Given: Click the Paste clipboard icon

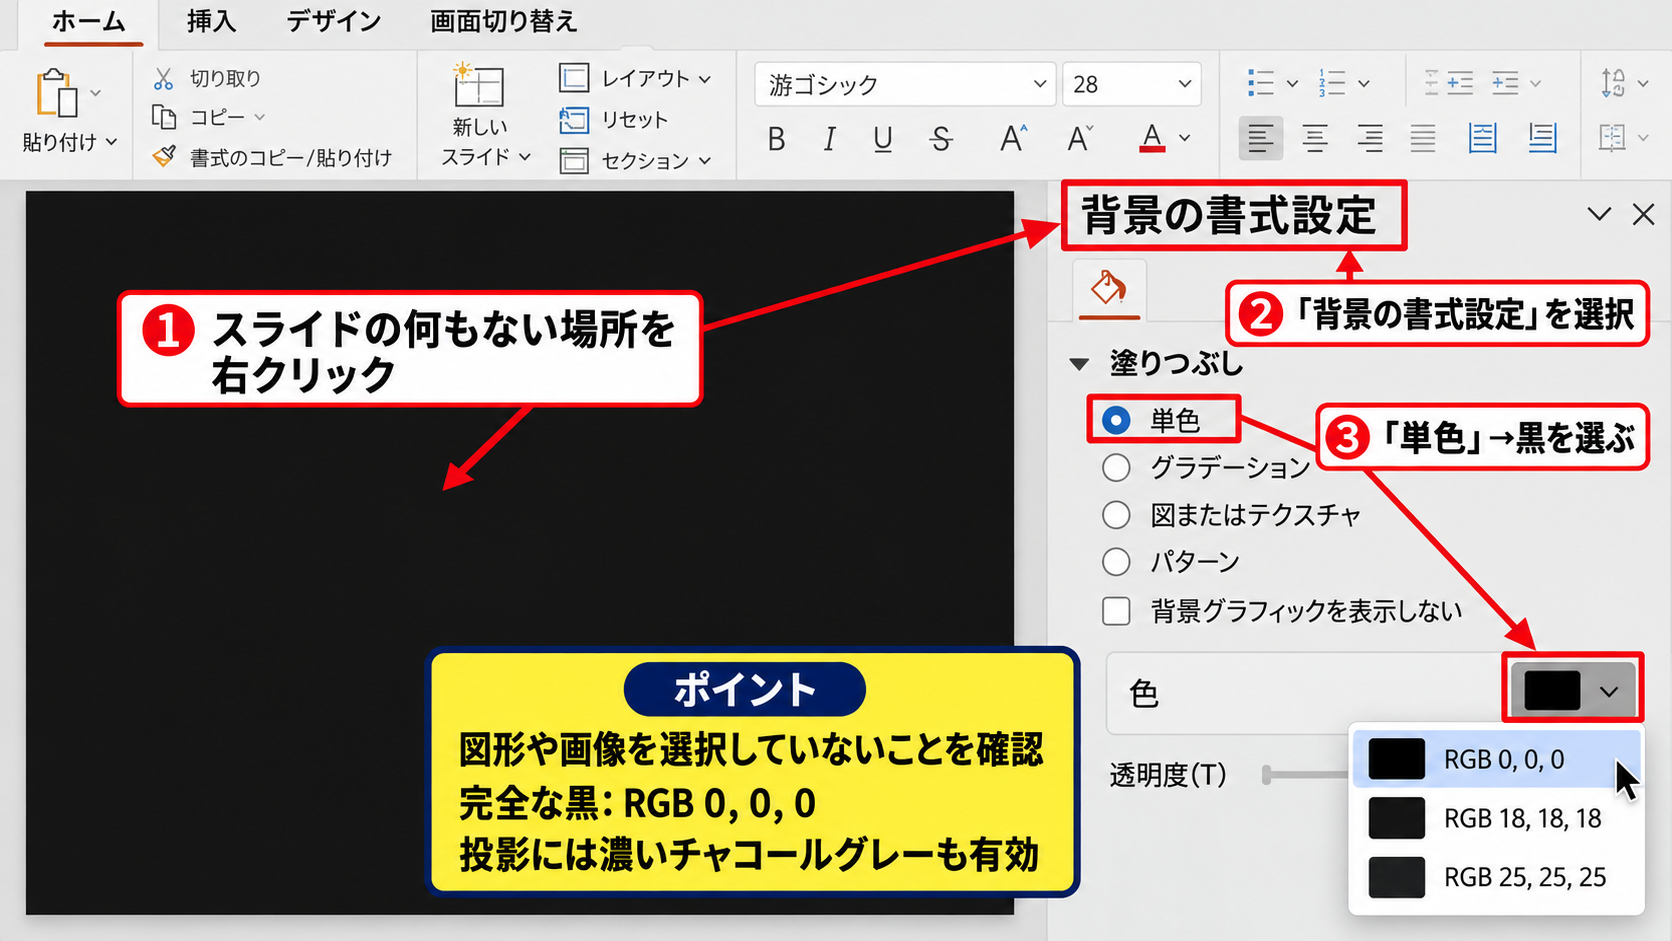Looking at the screenshot, I should pos(57,93).
